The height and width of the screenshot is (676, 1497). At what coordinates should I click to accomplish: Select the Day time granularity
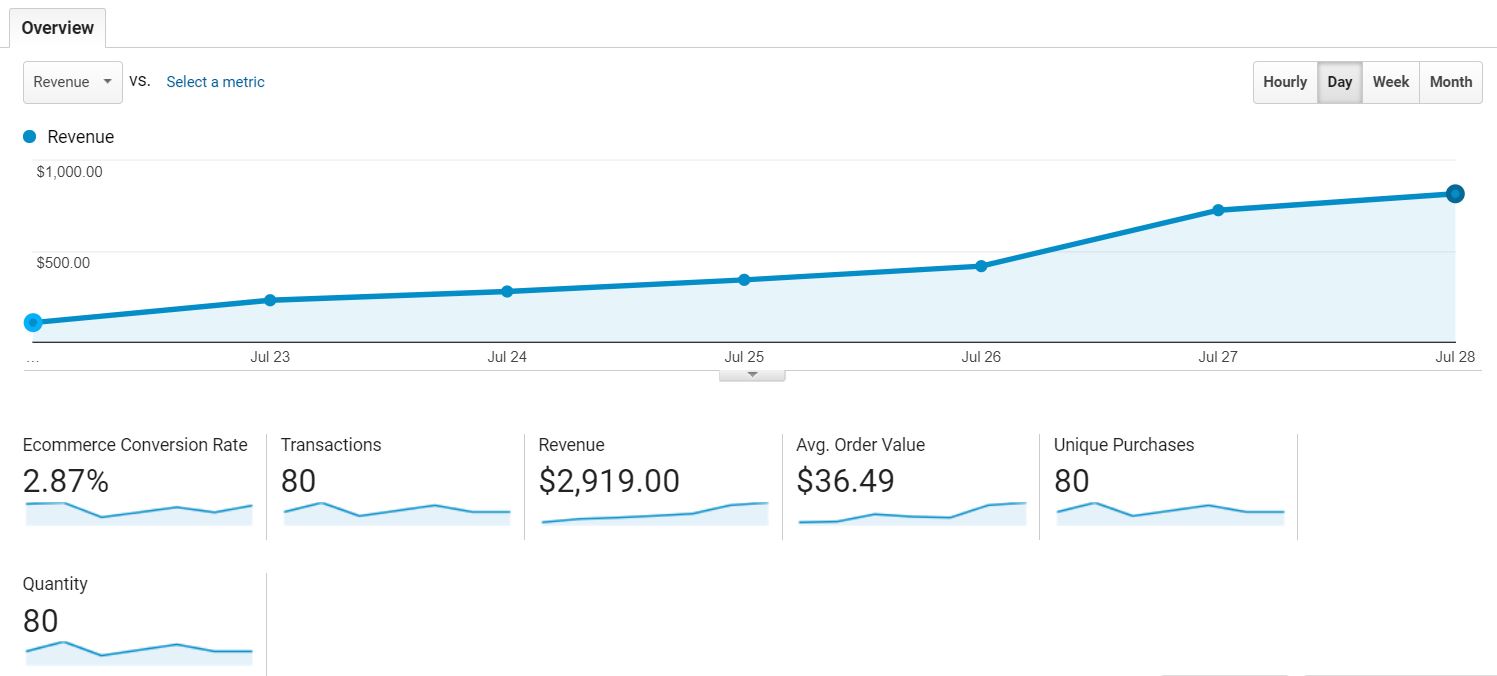(1339, 82)
